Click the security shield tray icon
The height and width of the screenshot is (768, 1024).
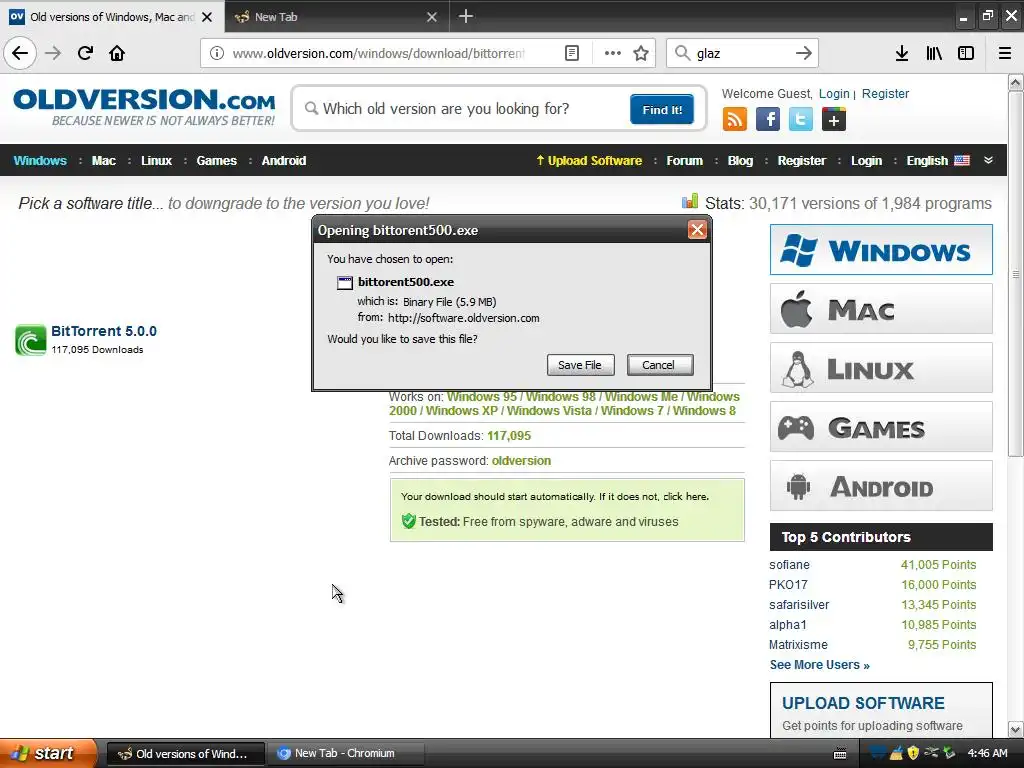tap(914, 753)
